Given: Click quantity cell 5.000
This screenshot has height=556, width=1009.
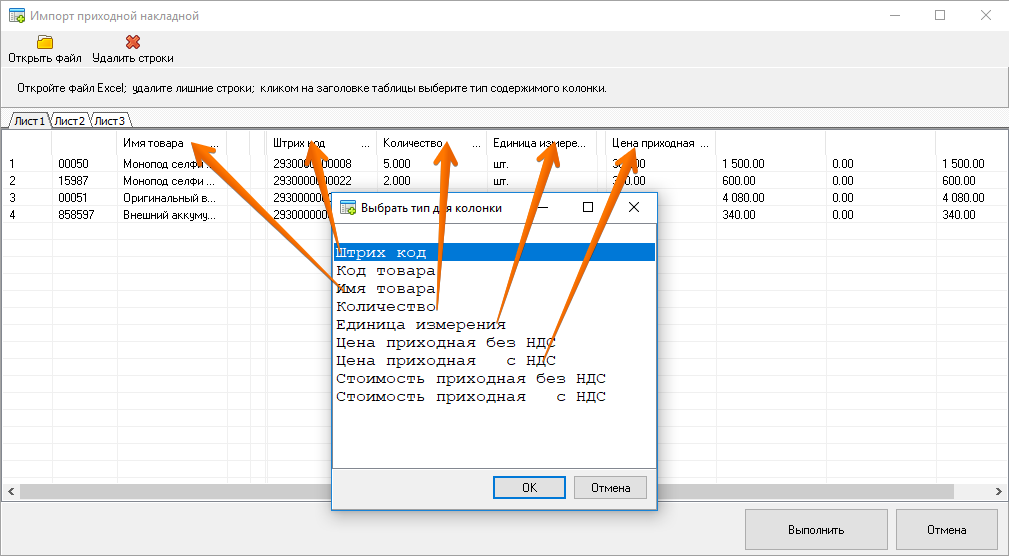Looking at the screenshot, I should tap(431, 164).
